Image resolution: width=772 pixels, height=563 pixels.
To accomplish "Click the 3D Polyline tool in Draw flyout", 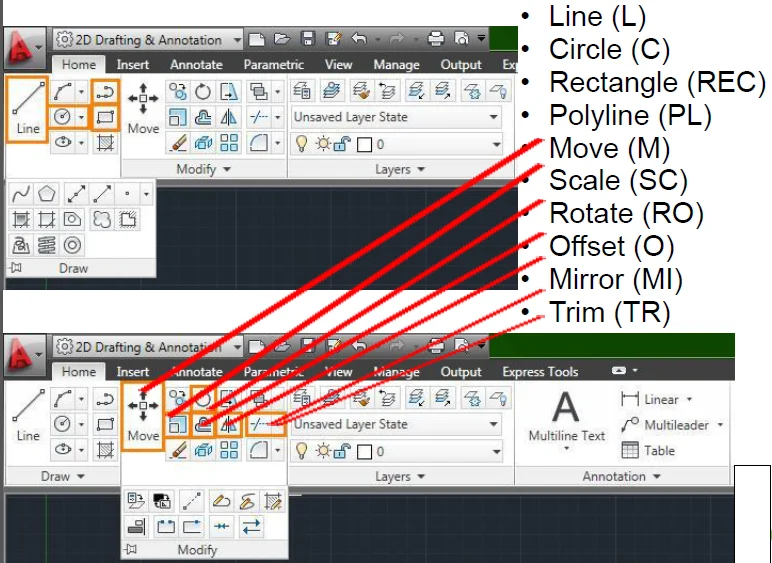I will click(x=21, y=245).
